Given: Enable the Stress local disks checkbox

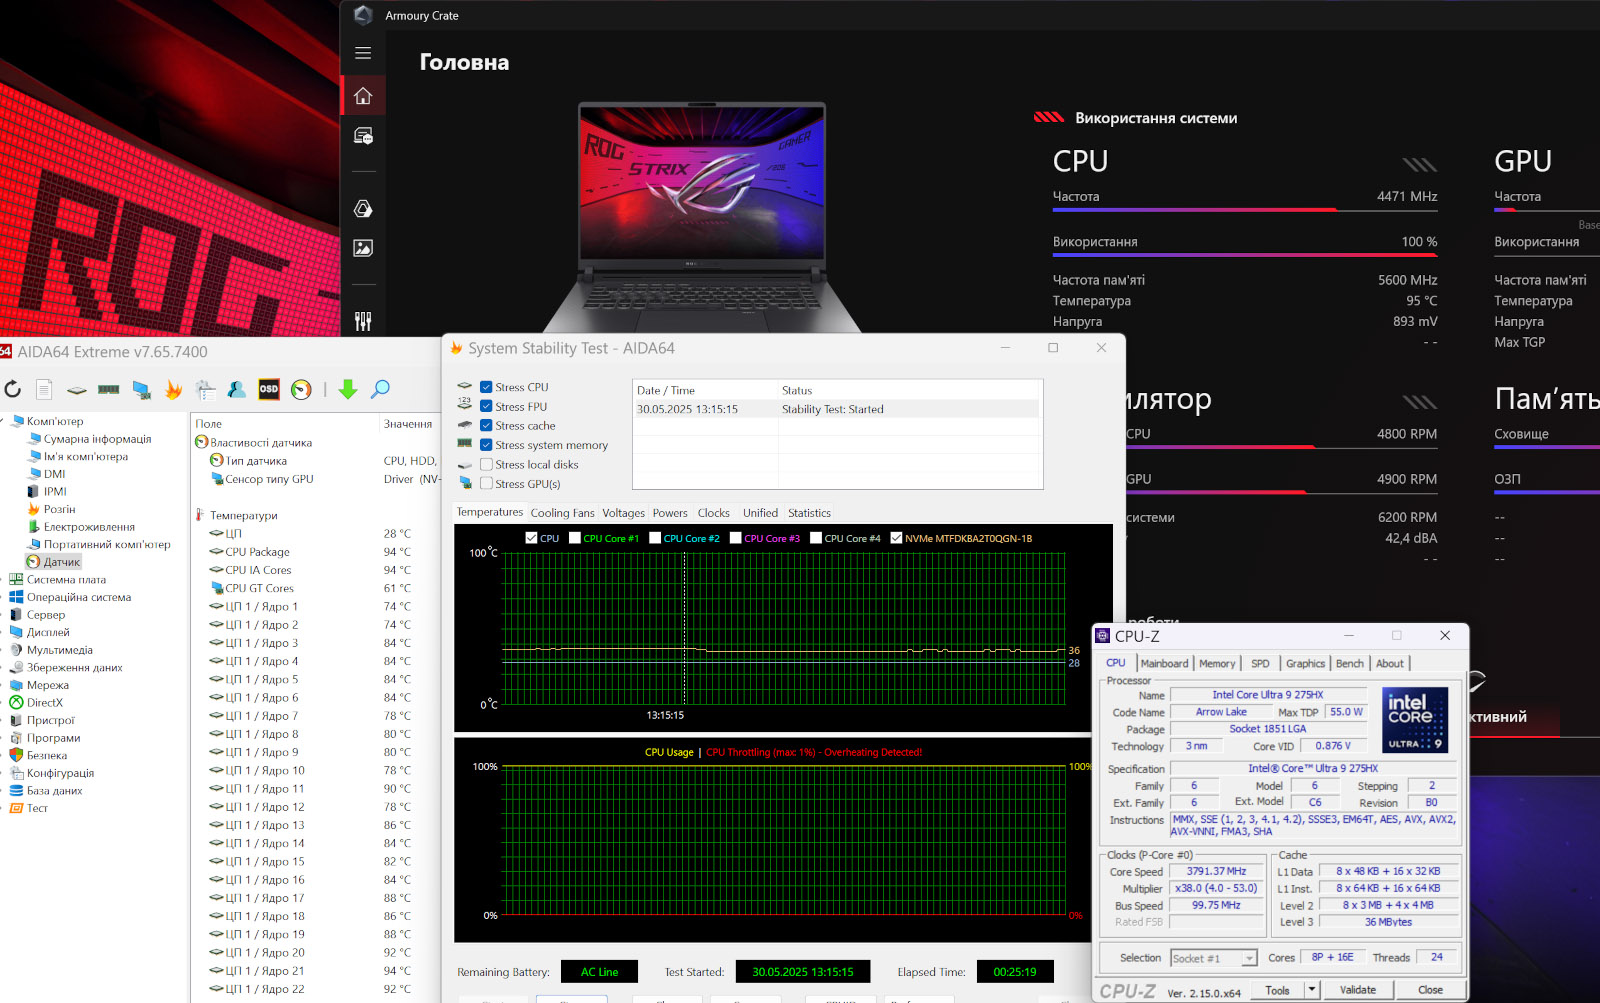Looking at the screenshot, I should [x=486, y=464].
